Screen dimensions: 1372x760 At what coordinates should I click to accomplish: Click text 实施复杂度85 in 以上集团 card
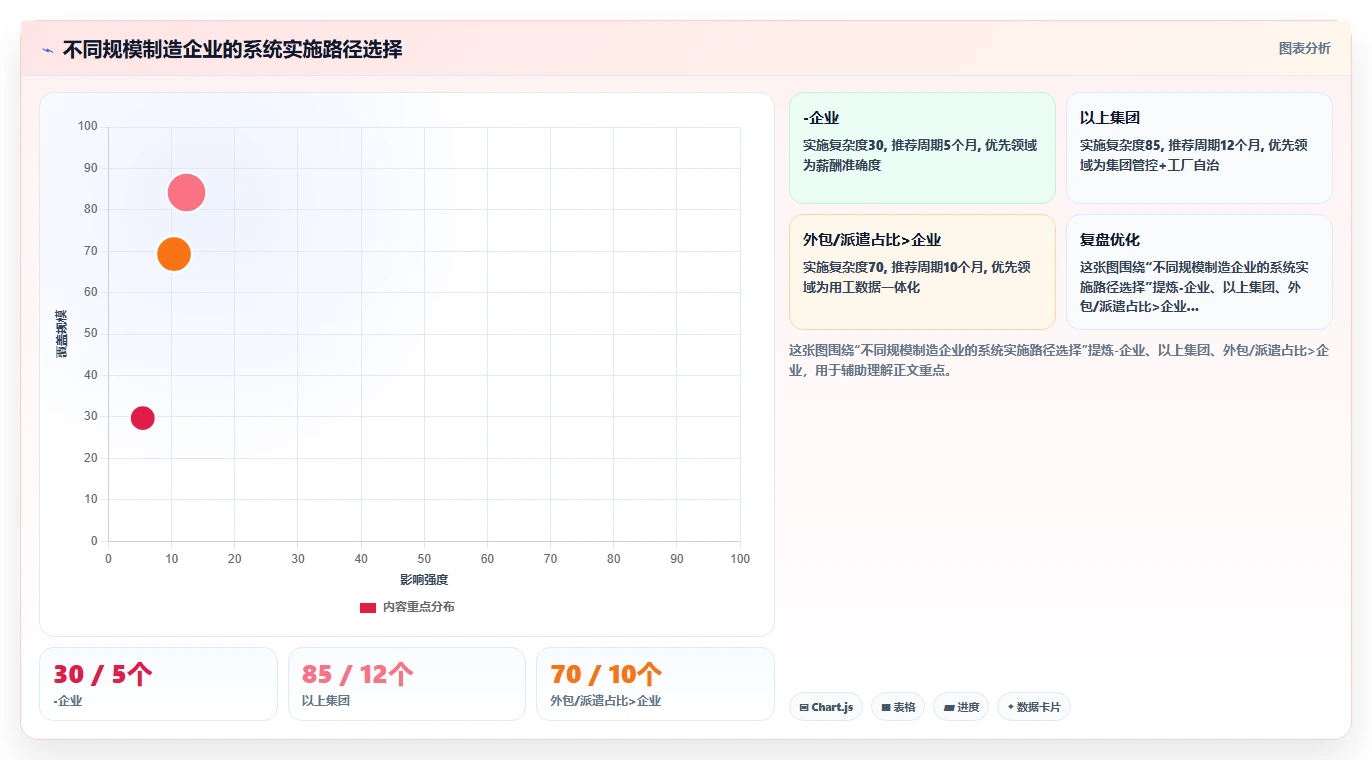pyautogui.click(x=1120, y=145)
